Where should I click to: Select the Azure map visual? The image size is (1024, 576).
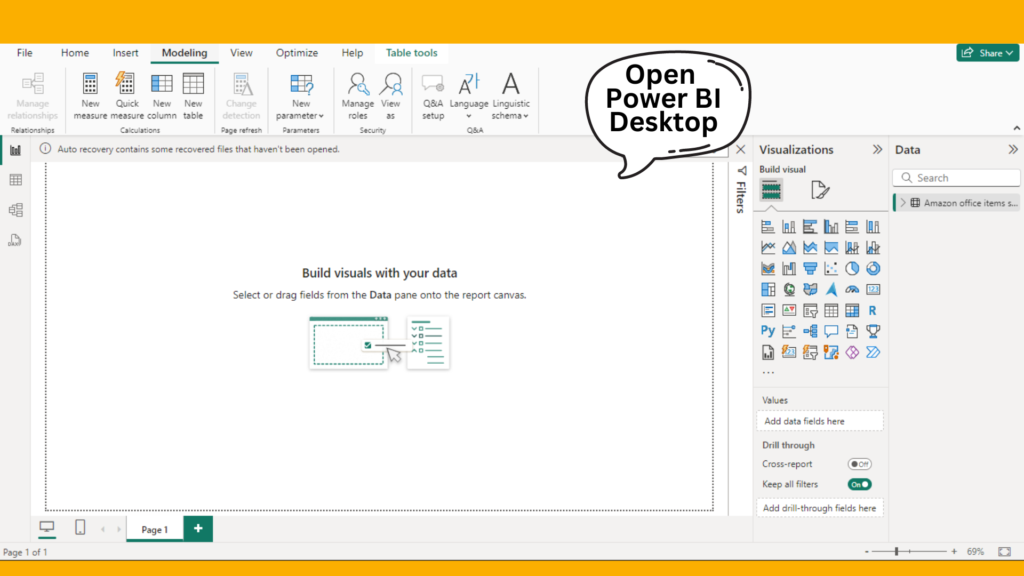831,289
